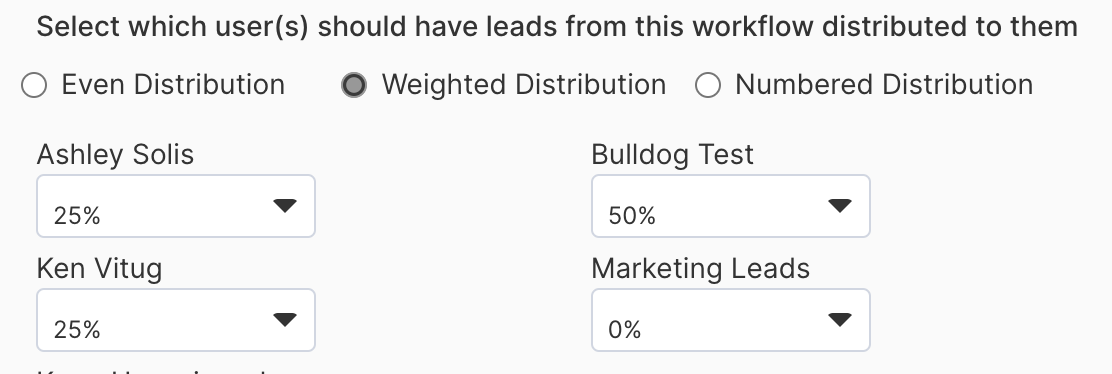Select the Weighted Distribution radio button
Image resolution: width=1112 pixels, height=374 pixels.
354,85
